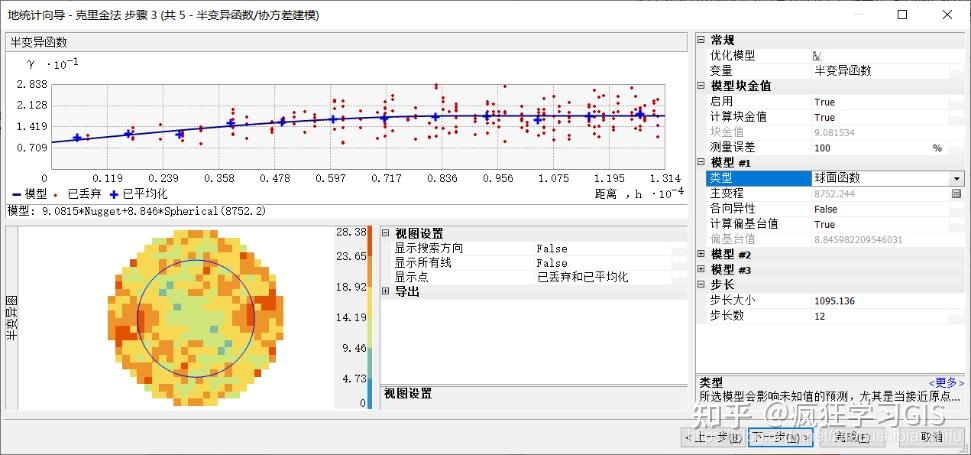
Task: Click the 14.19 color legend label
Action: coord(351,318)
